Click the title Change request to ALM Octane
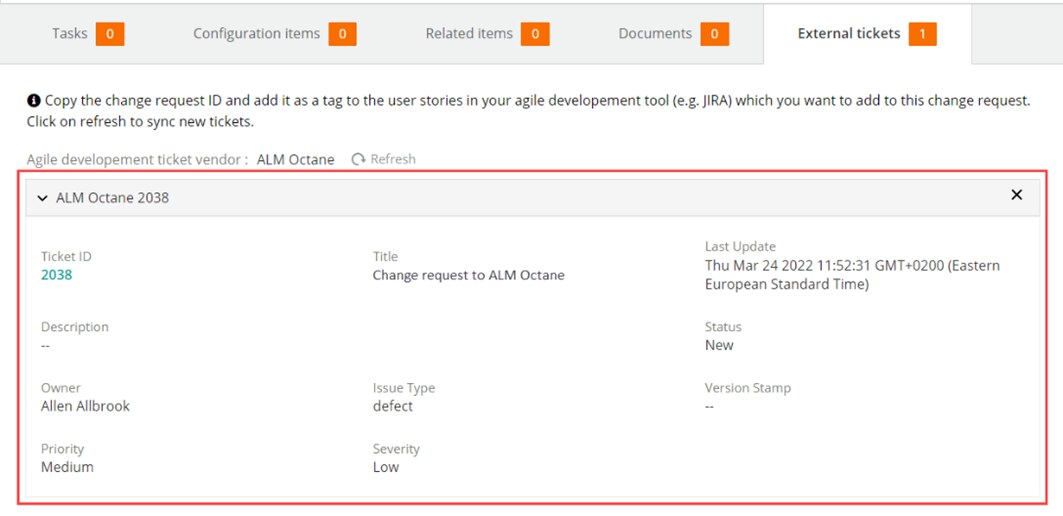Screen dimensions: 1063x516 coord(468,275)
